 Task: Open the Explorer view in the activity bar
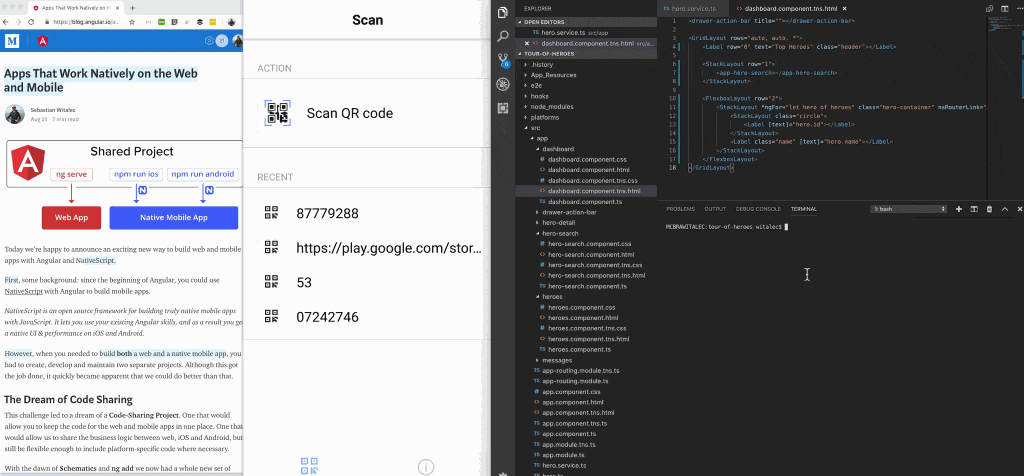tap(503, 12)
